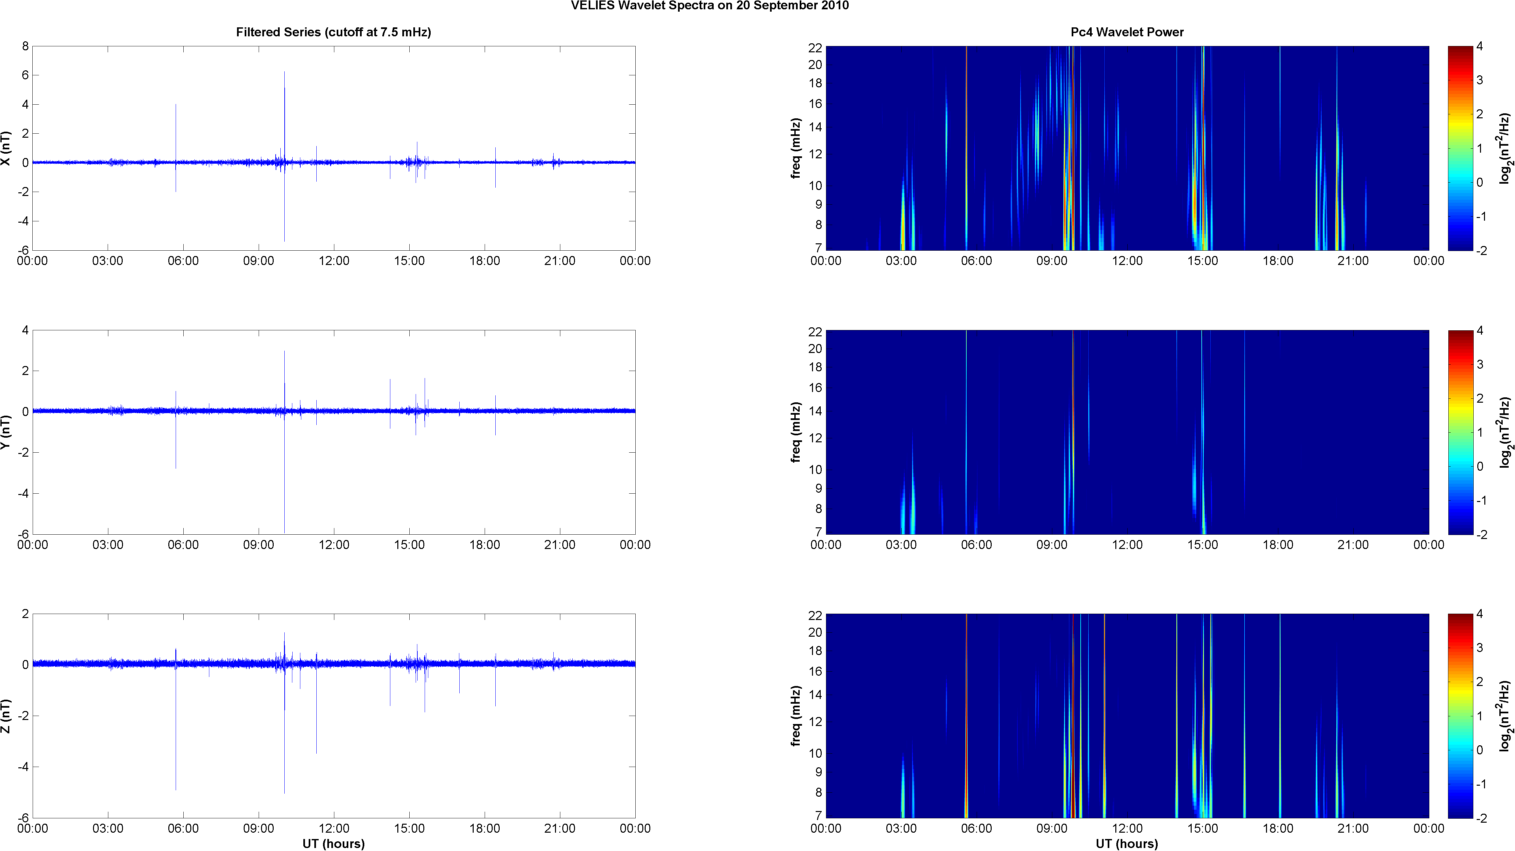Click UT (hours) label under Z plot

pos(333,844)
